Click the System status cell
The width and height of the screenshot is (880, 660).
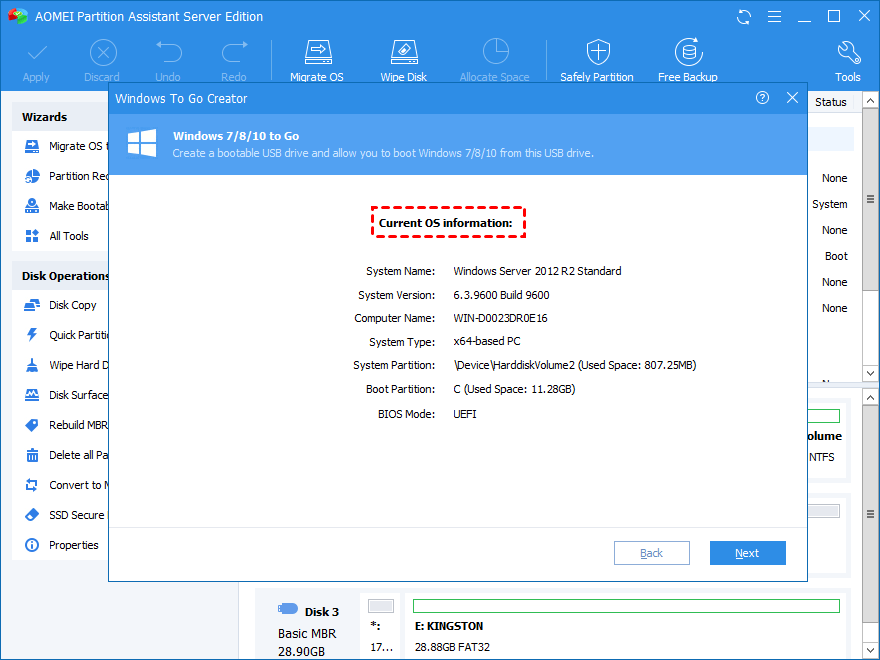[829, 204]
